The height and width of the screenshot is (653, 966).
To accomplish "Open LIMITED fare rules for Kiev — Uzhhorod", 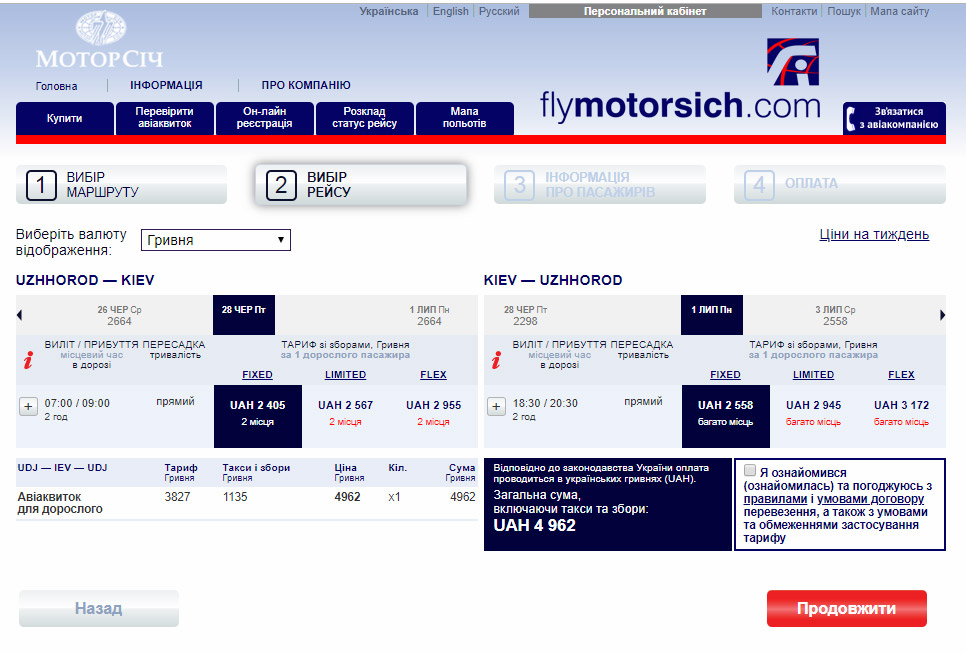I will click(x=814, y=375).
